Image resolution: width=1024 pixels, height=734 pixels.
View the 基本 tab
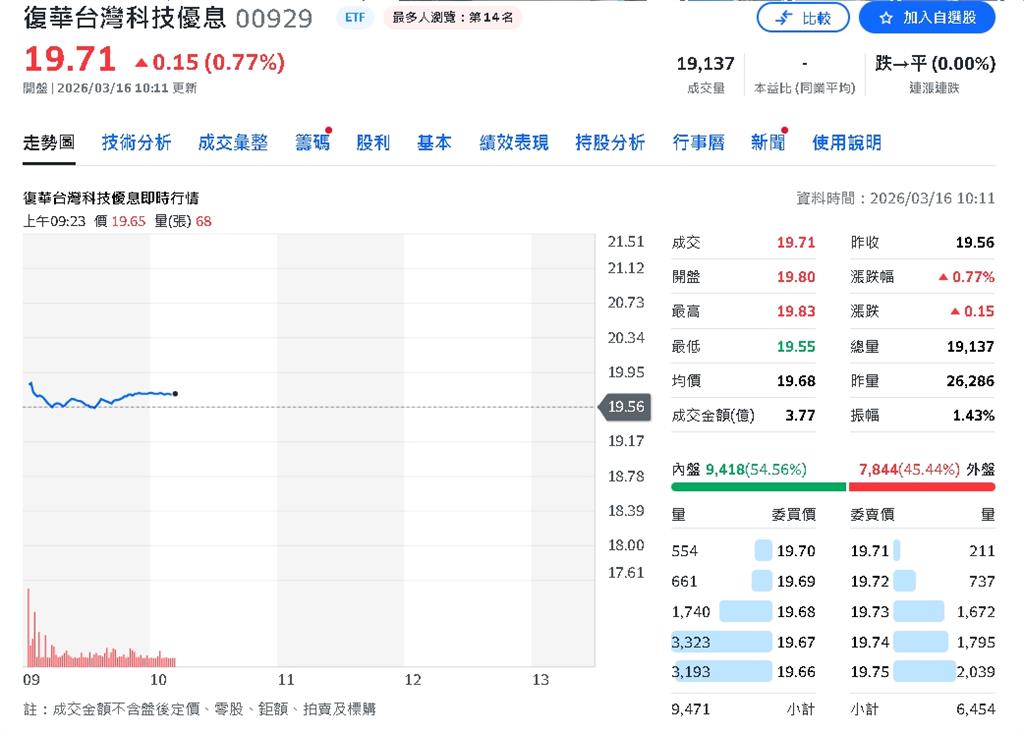[x=434, y=142]
